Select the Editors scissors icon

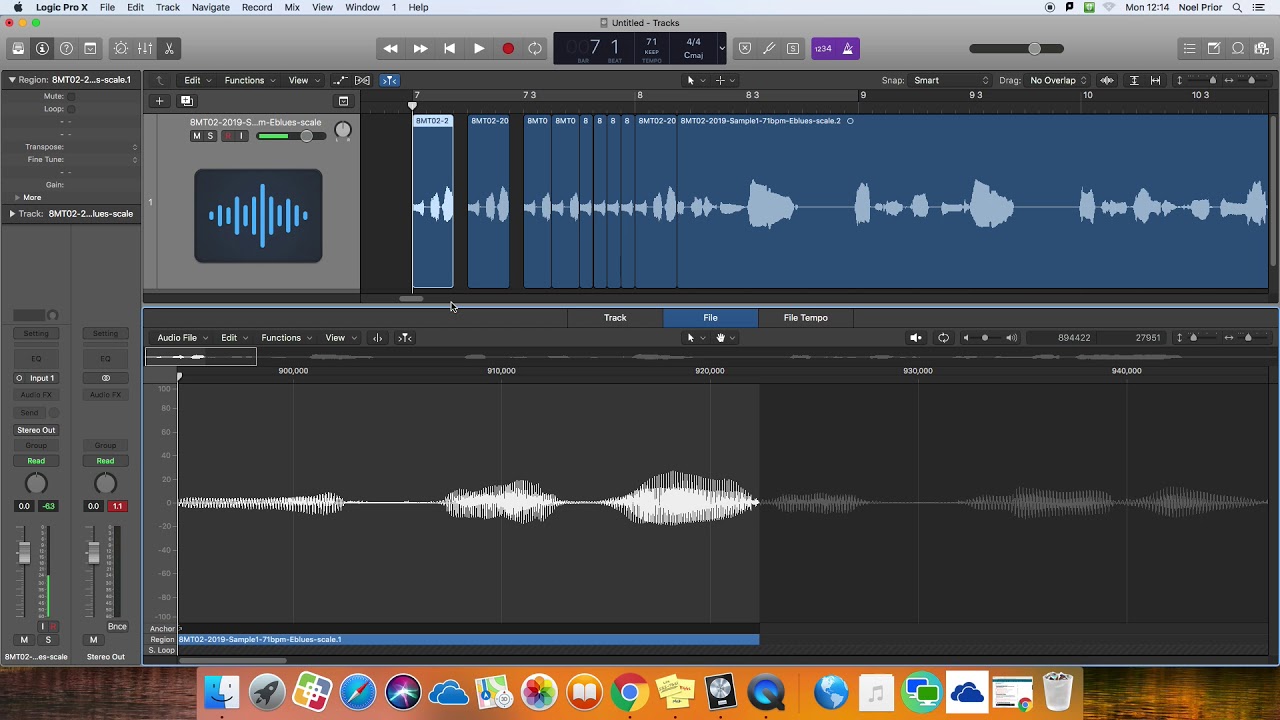[x=169, y=48]
